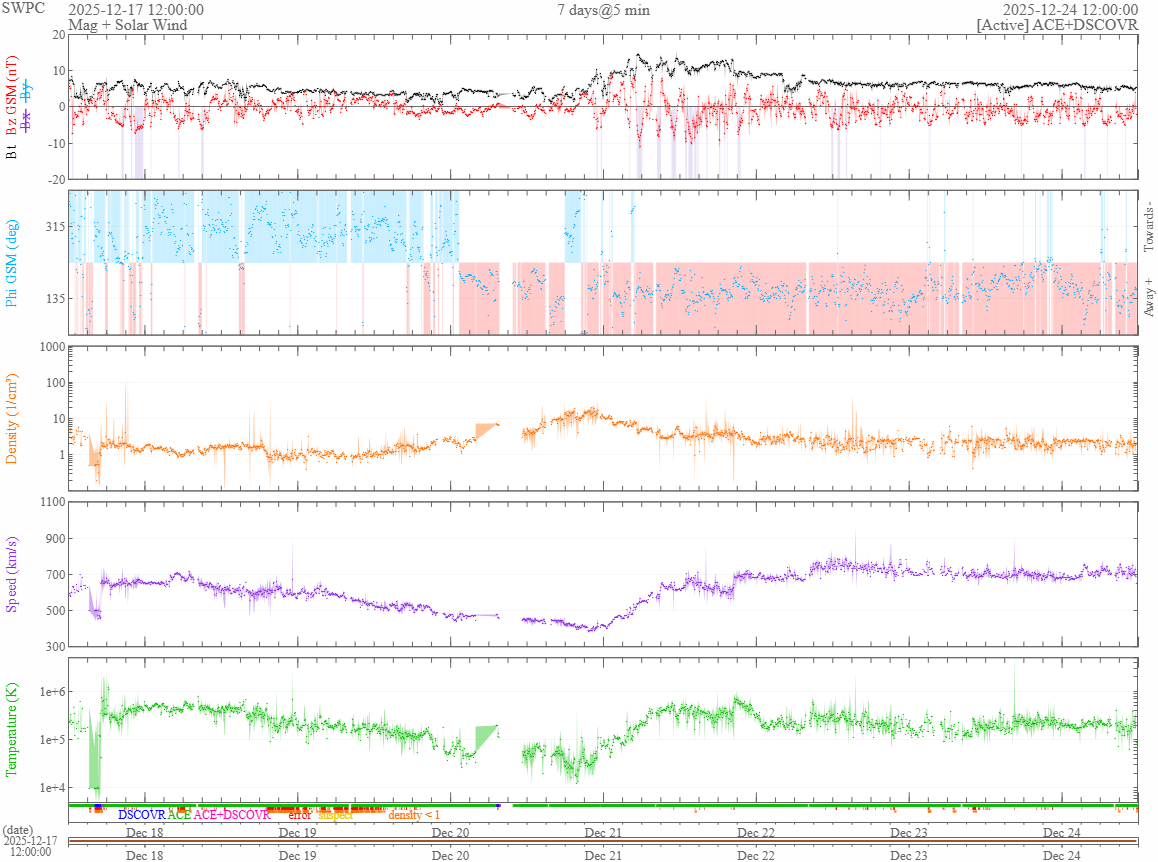Click the Phi GSM (deg) axis label
Viewport: 1158px width, 862px height.
[x=13, y=263]
